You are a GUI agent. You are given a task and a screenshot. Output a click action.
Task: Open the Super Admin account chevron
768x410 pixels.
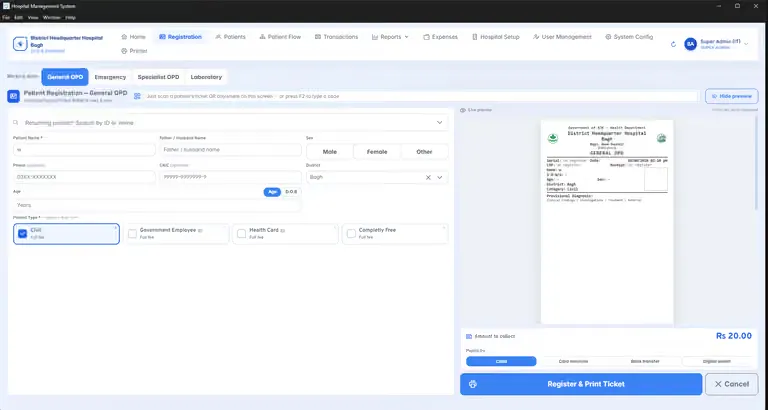(x=746, y=44)
